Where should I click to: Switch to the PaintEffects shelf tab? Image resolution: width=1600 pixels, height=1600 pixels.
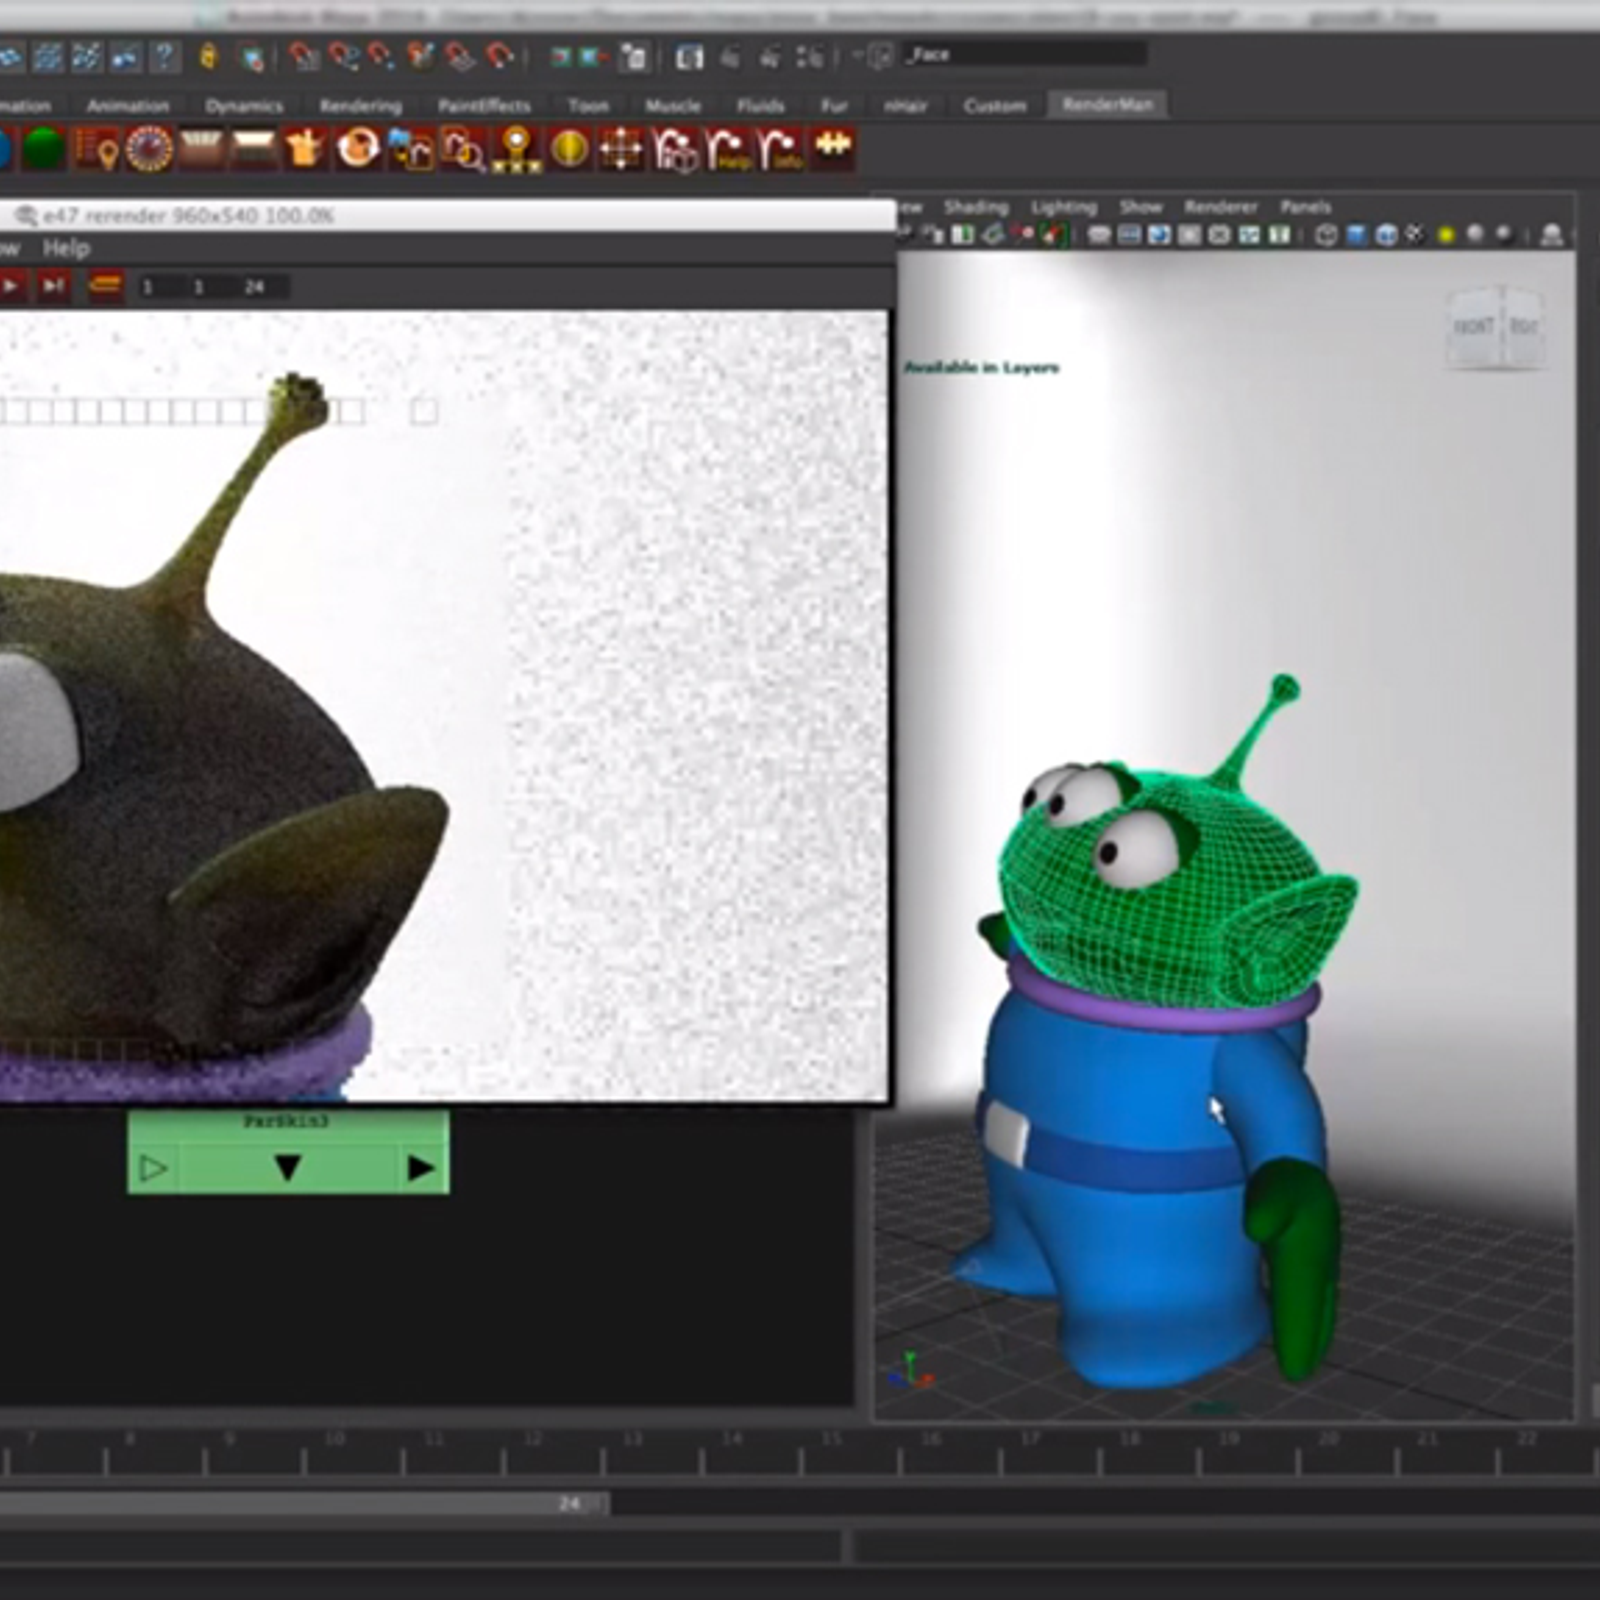(x=484, y=105)
